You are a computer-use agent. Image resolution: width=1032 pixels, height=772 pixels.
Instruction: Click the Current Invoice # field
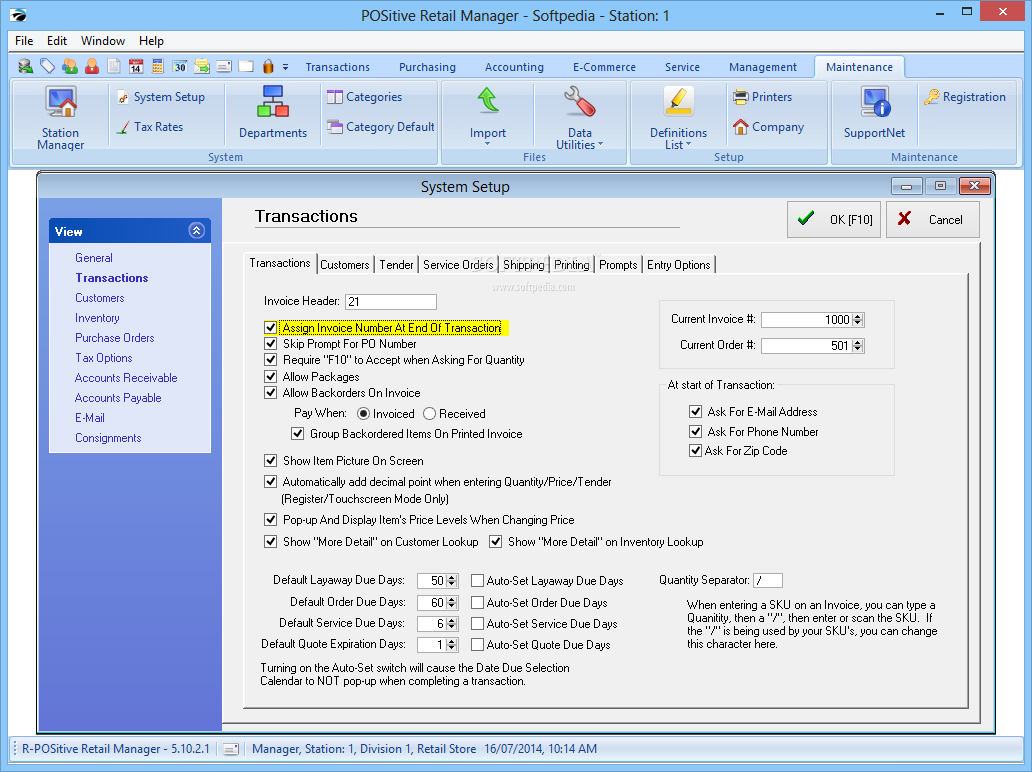pos(806,320)
